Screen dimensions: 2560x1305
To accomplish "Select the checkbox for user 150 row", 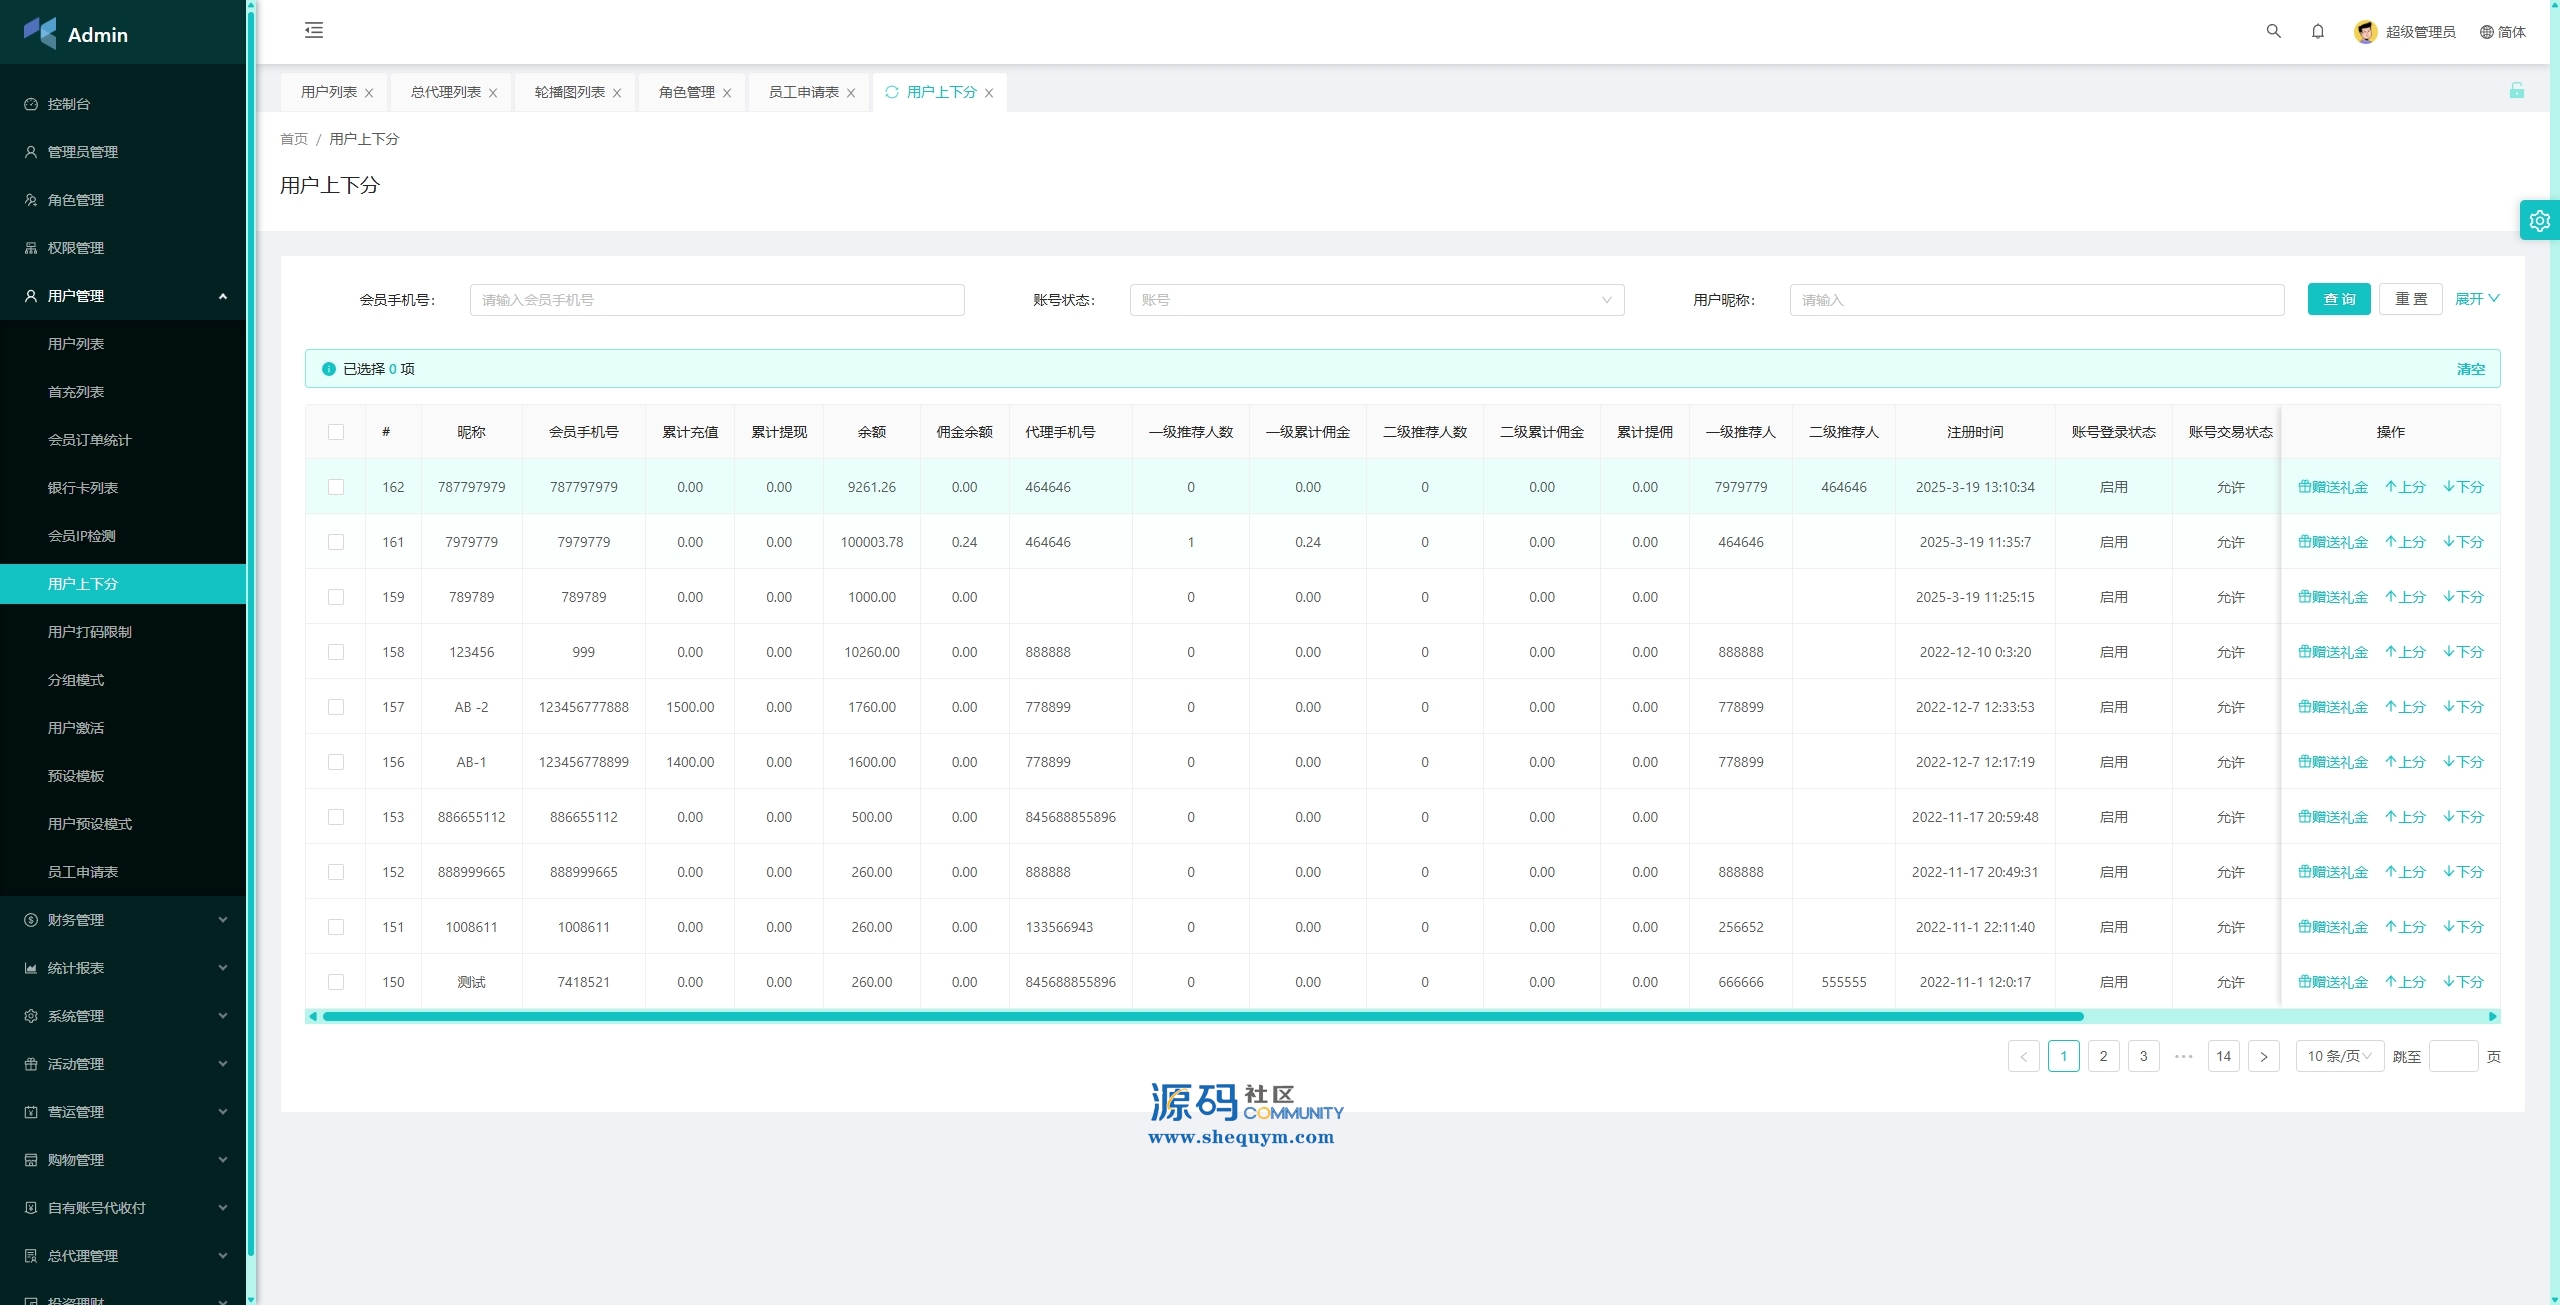I will 336,982.
